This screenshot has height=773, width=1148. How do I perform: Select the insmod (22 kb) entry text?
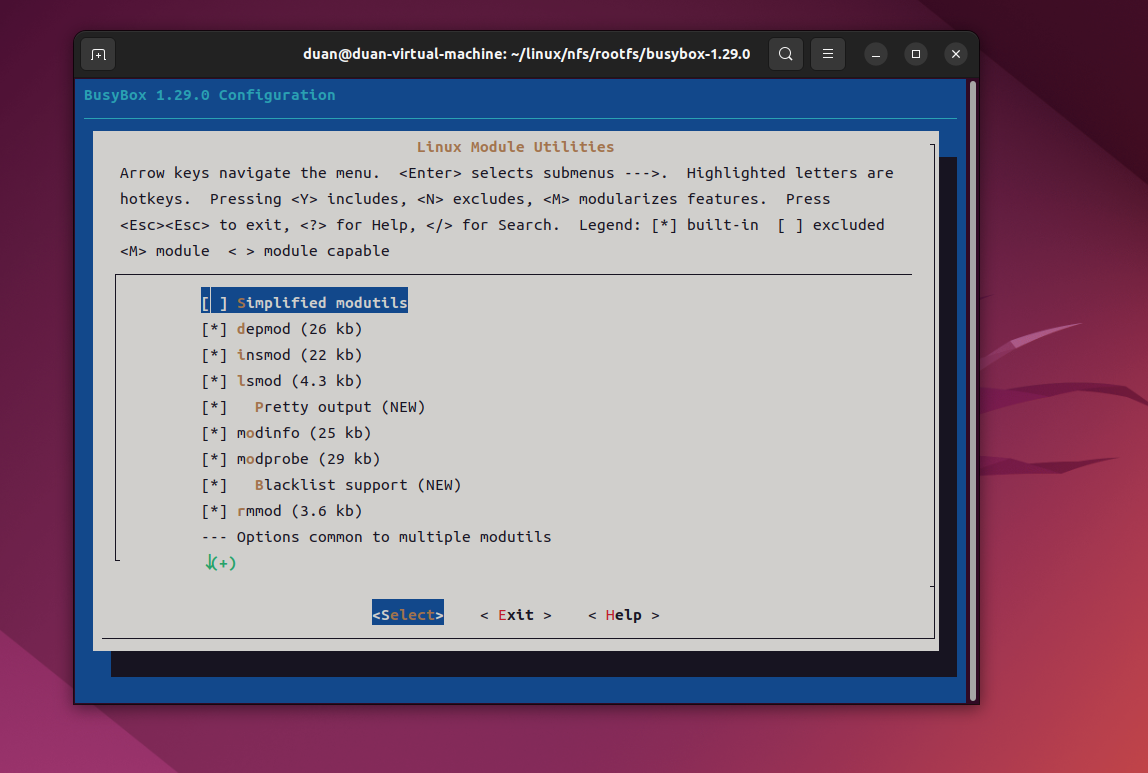(x=299, y=355)
